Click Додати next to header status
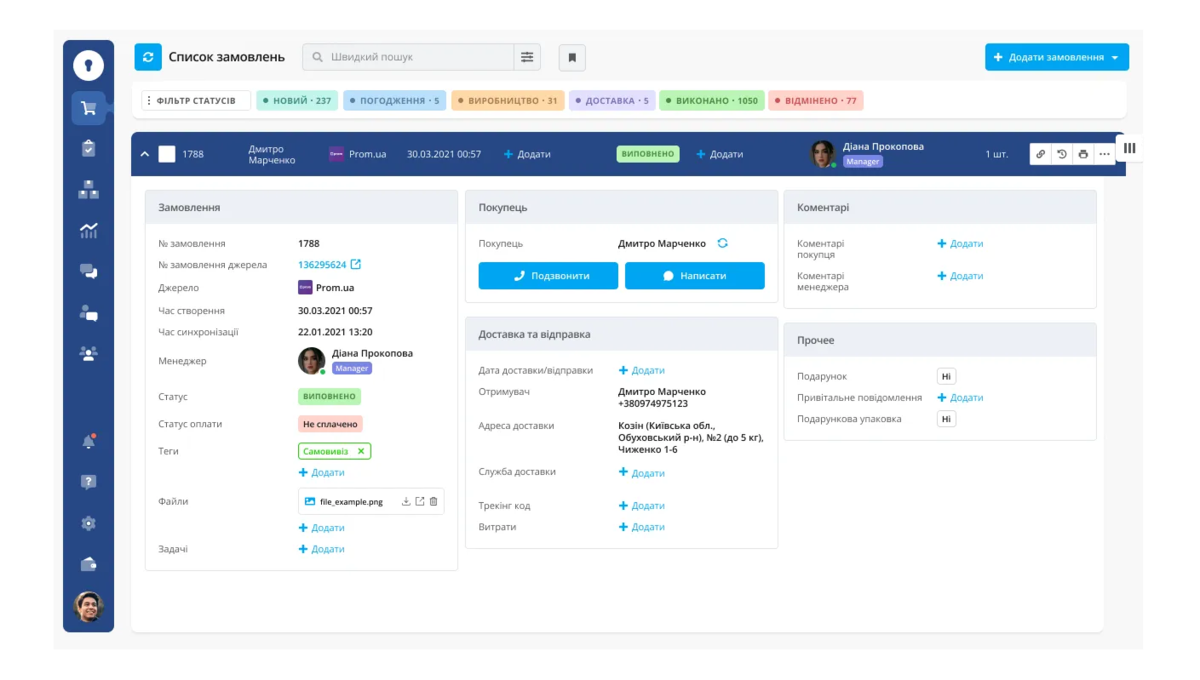This screenshot has width=1200, height=680. tap(719, 154)
